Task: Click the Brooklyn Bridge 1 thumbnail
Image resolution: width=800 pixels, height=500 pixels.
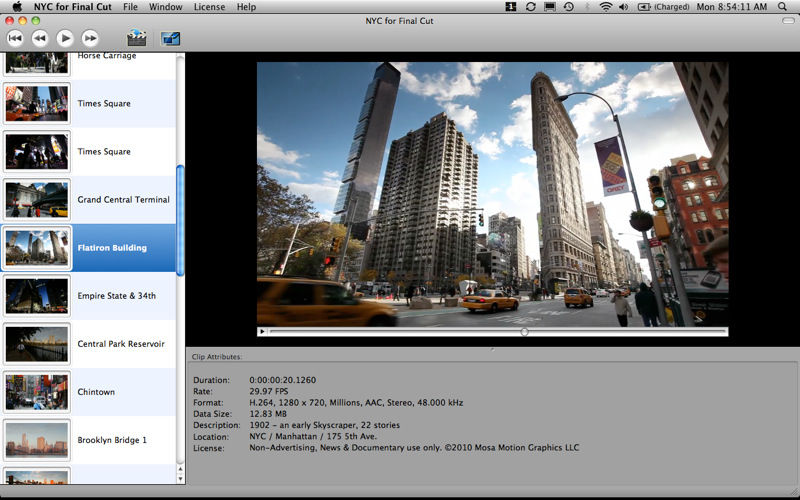Action: (36, 440)
